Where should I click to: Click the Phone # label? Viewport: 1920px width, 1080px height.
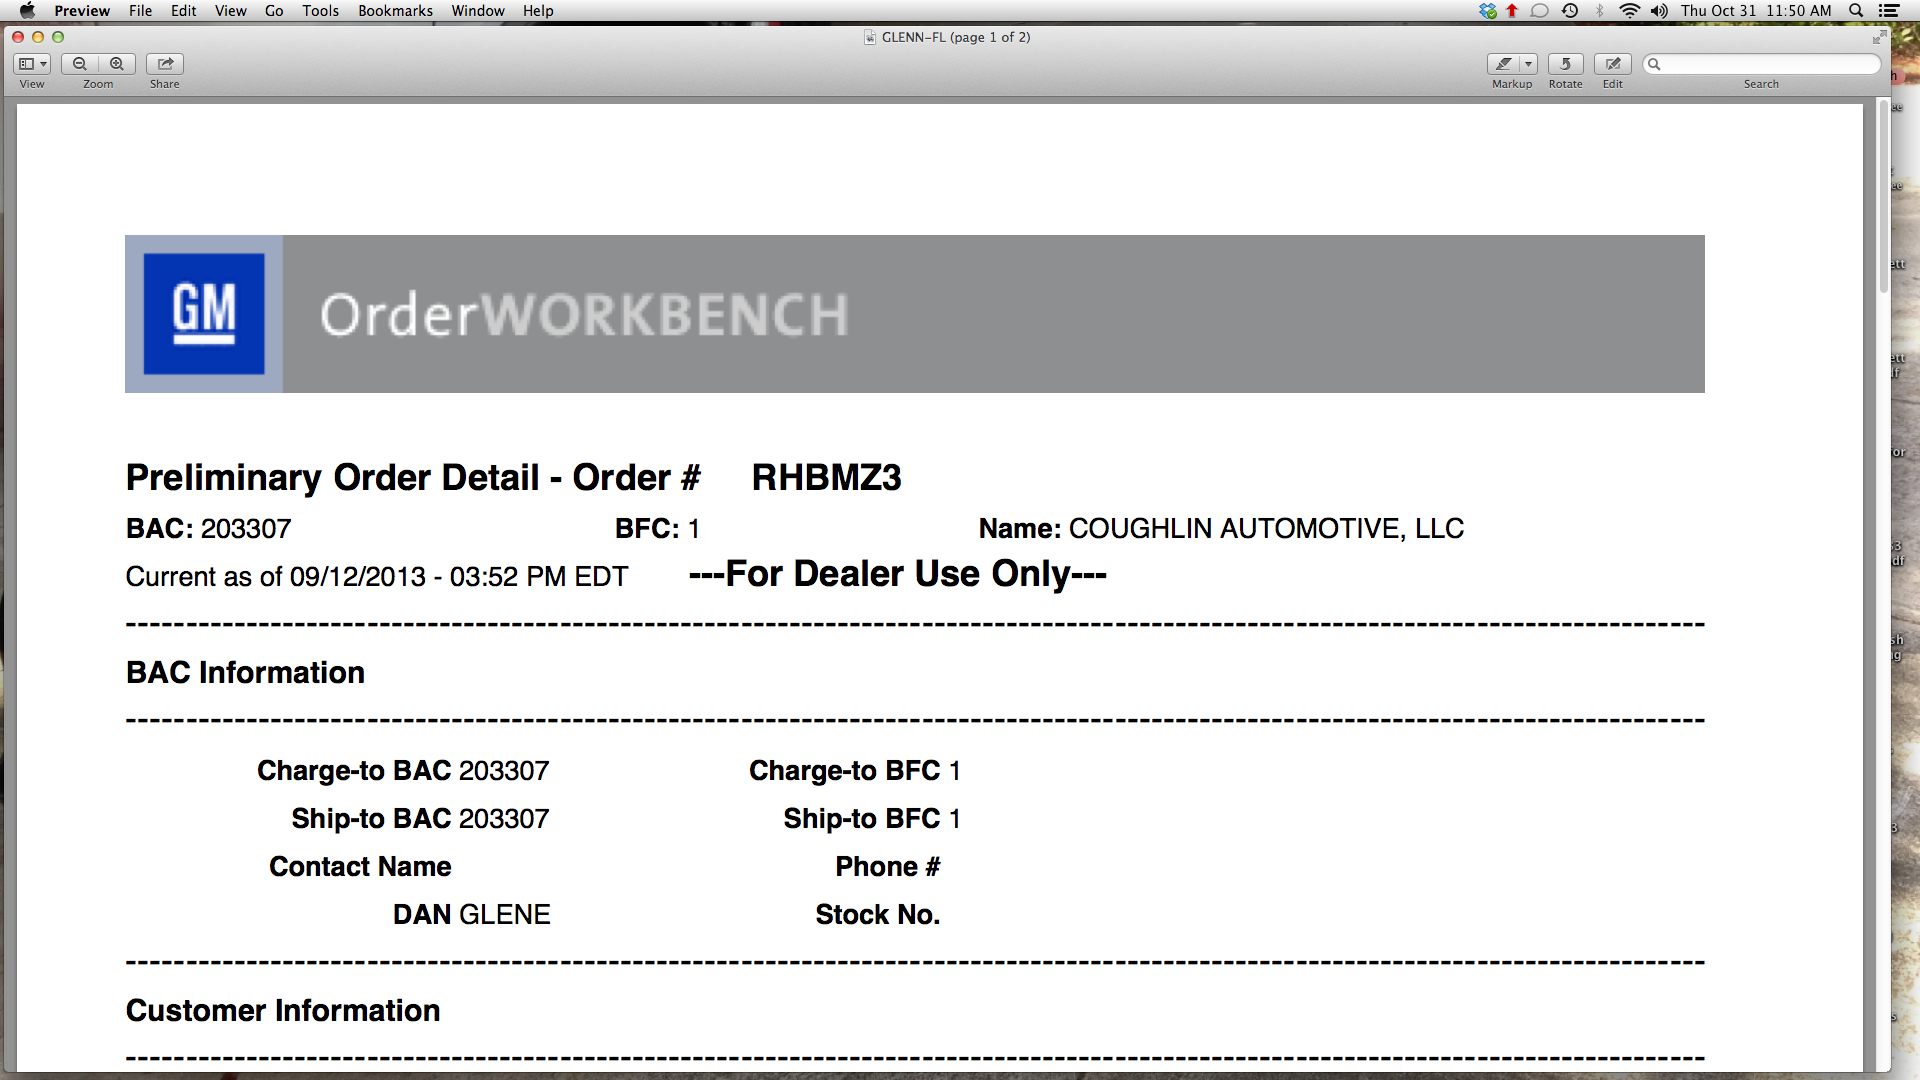(x=888, y=866)
